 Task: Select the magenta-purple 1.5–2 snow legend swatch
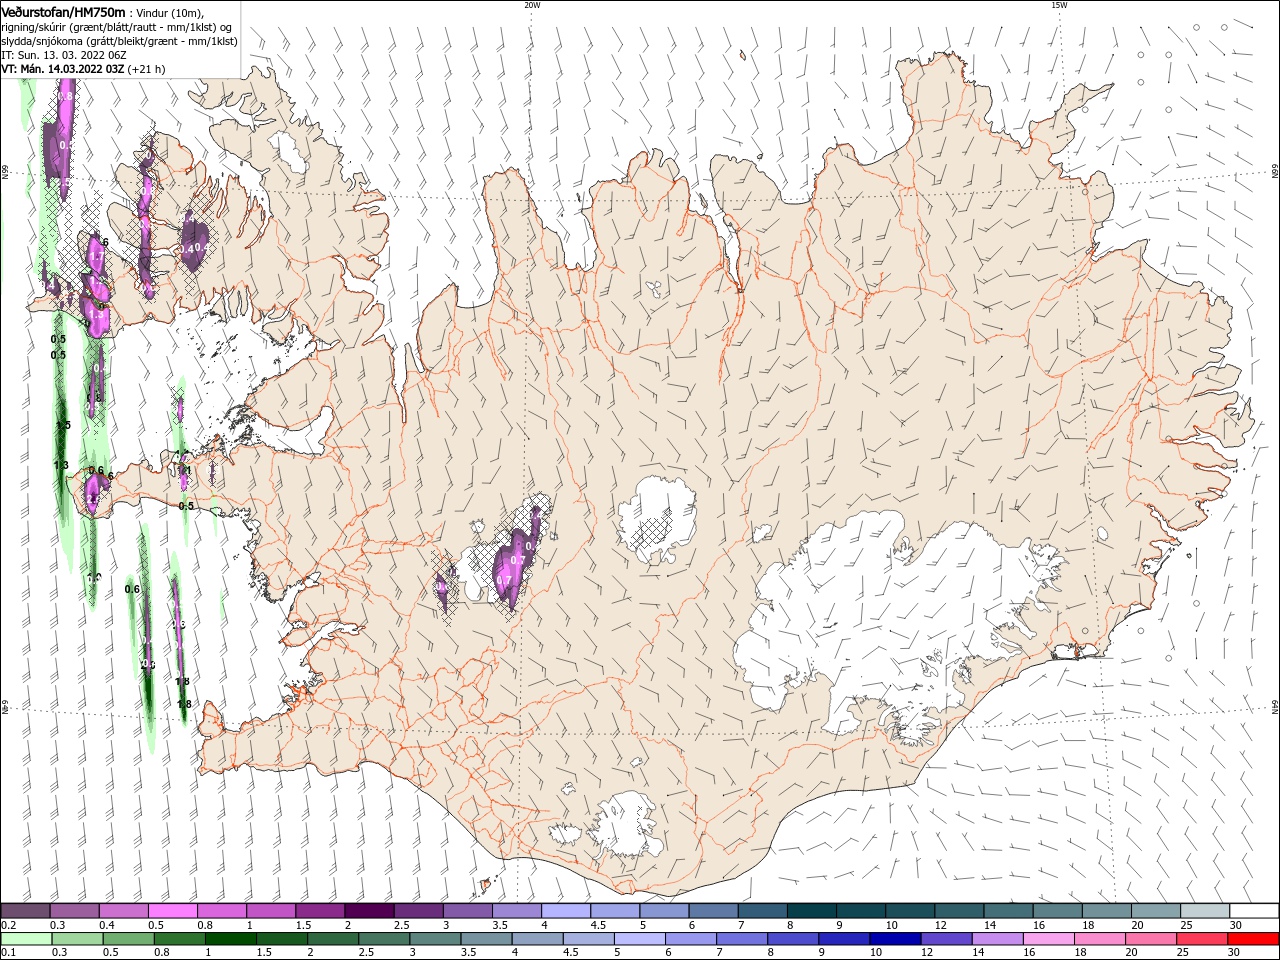pyautogui.click(x=319, y=911)
